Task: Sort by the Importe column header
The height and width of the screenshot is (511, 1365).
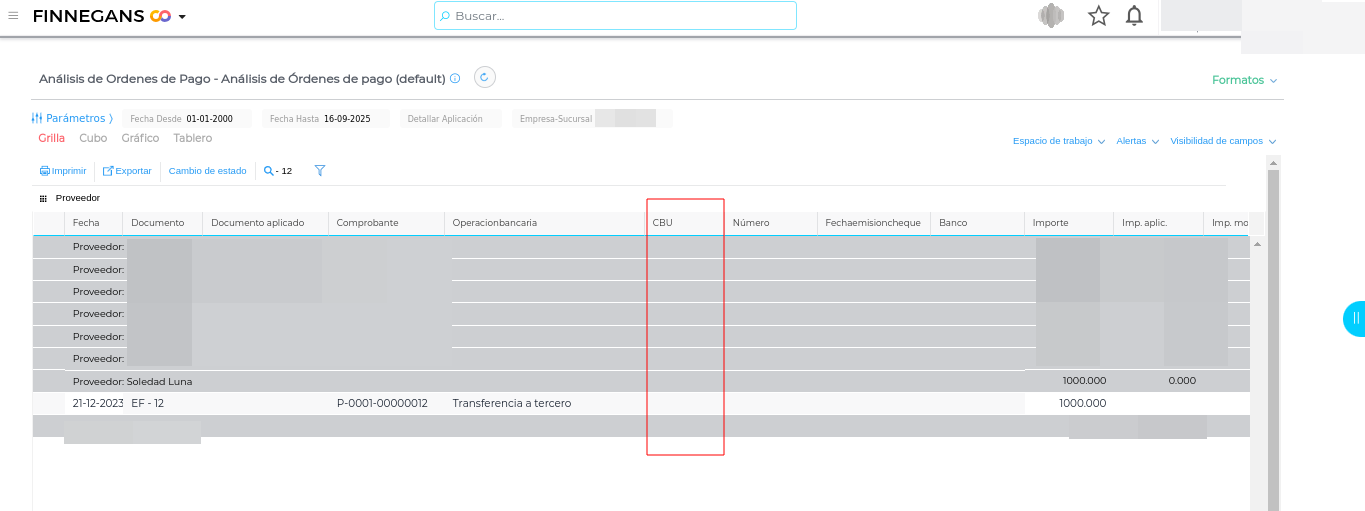Action: click(1069, 223)
